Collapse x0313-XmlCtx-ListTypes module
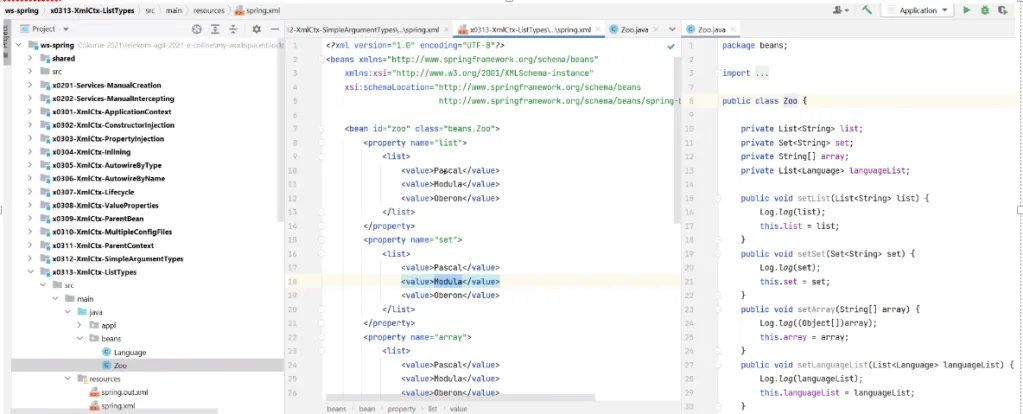Viewport: 1023px width, 414px height. click(30, 272)
